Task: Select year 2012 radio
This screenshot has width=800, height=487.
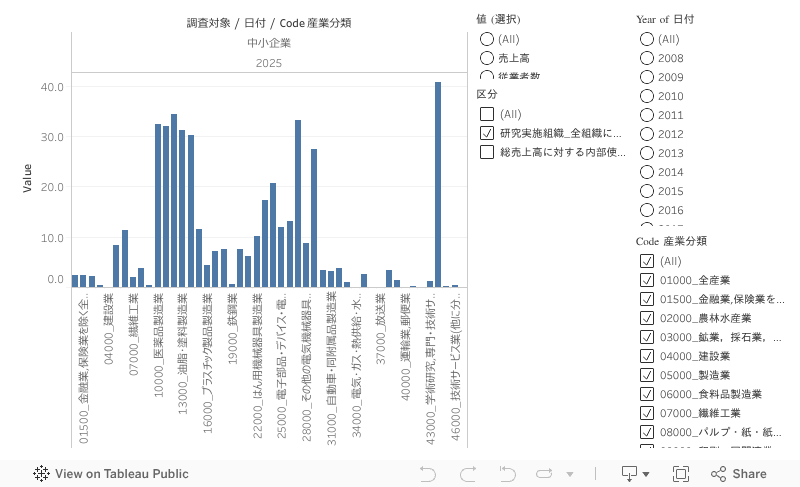Action: [646, 134]
